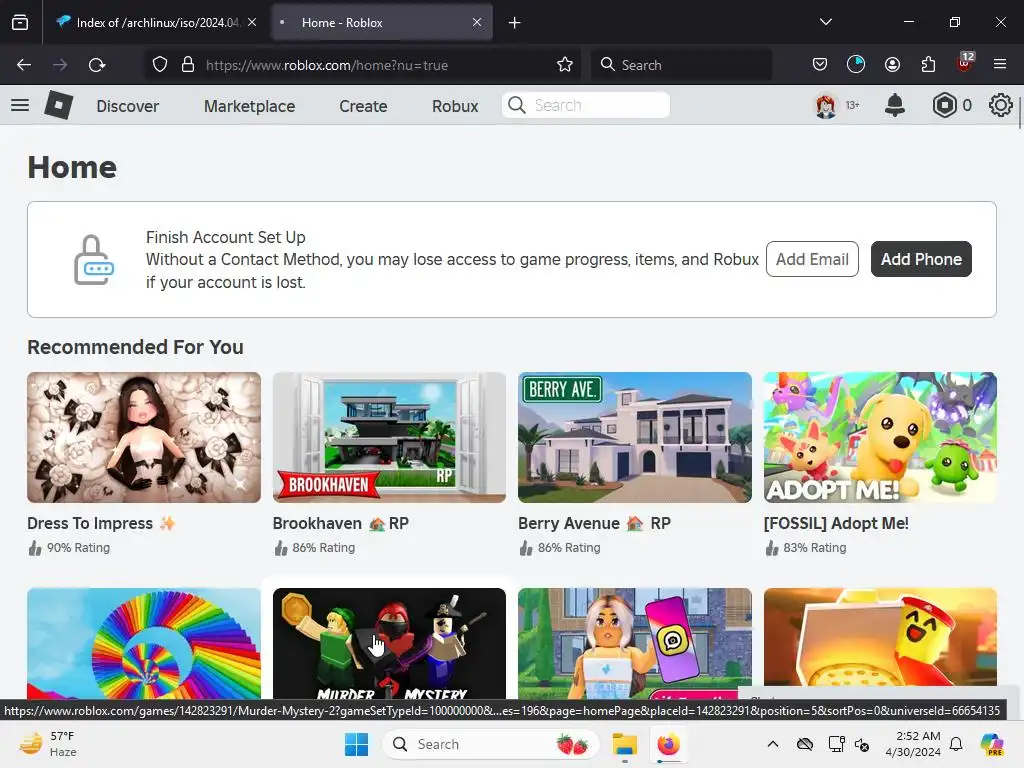The height and width of the screenshot is (768, 1024).
Task: Click the 90% Rating text
Action: pos(78,548)
